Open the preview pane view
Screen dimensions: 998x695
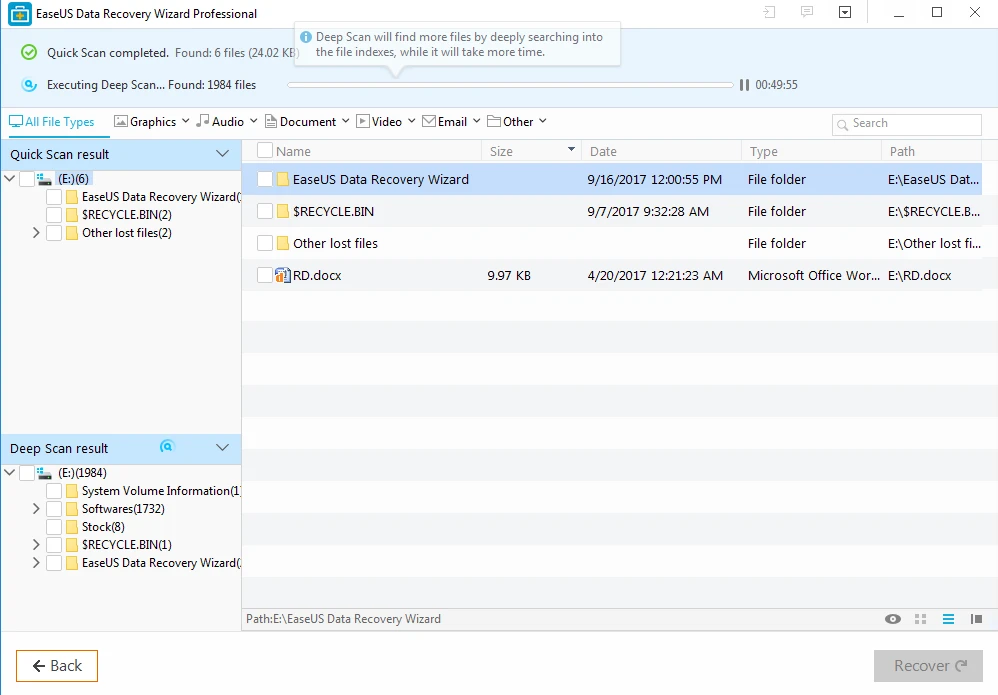pos(976,619)
